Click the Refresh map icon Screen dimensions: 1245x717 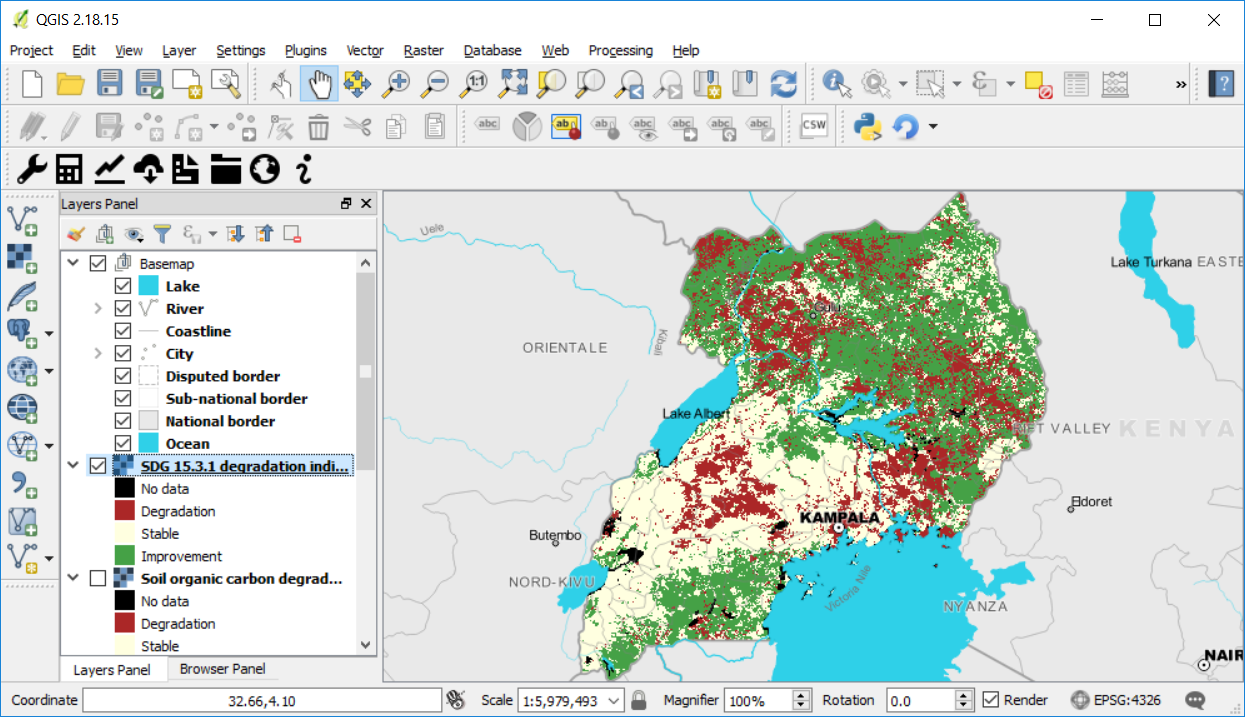click(783, 84)
